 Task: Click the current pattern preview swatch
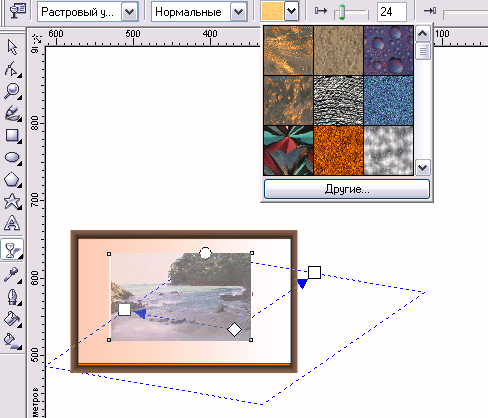click(272, 11)
